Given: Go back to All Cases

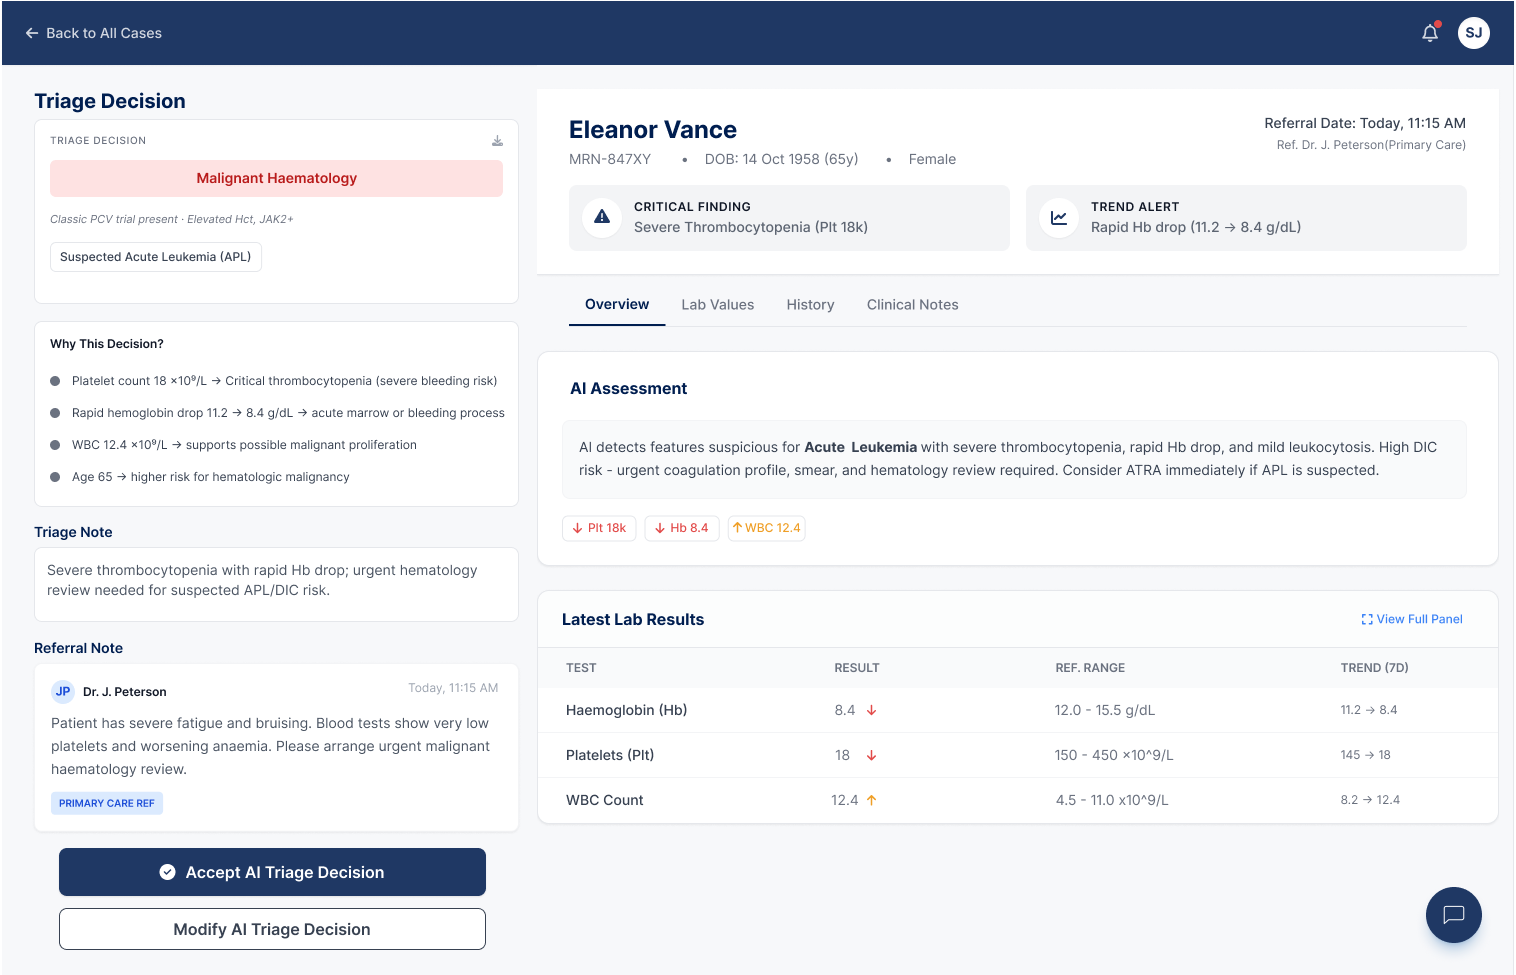Looking at the screenshot, I should [93, 33].
